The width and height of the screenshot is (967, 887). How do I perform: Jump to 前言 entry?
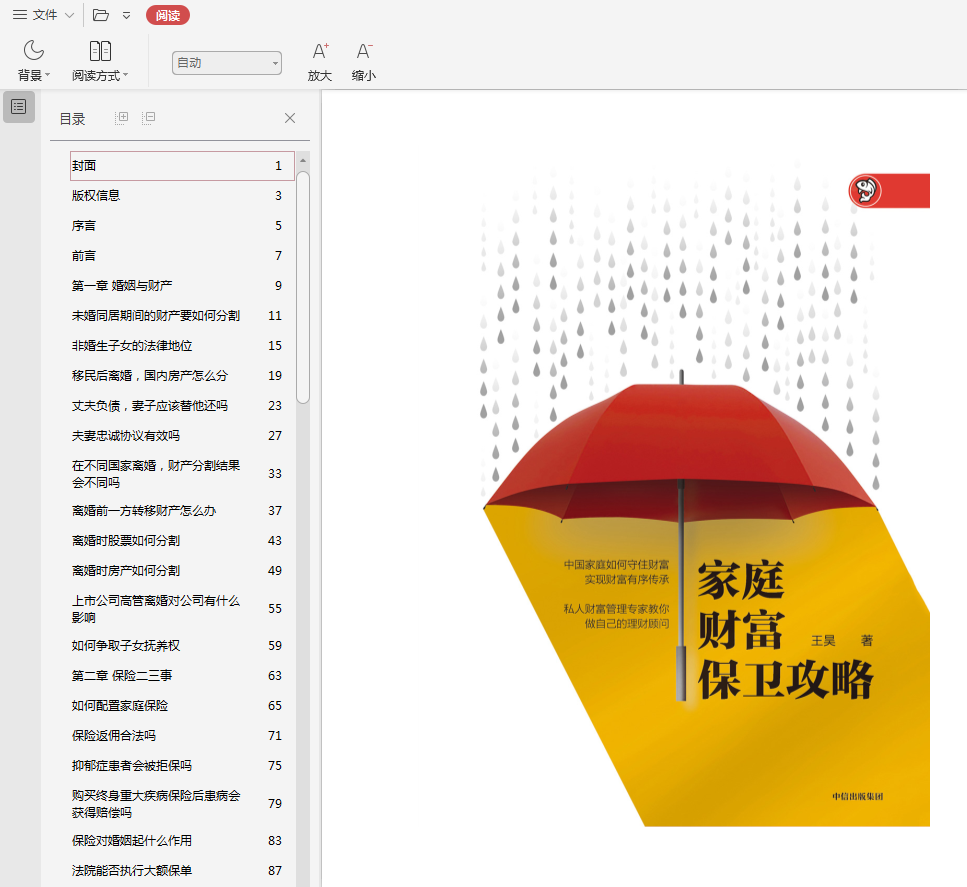click(x=182, y=255)
